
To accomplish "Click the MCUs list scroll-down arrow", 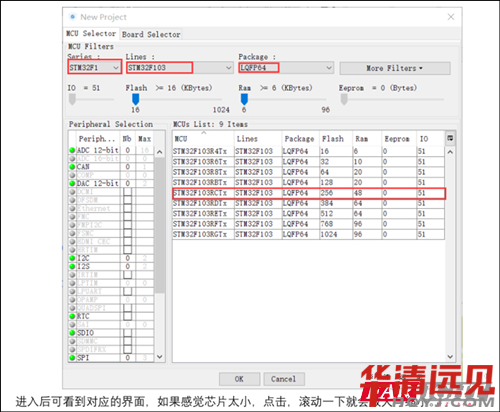I will (x=450, y=357).
